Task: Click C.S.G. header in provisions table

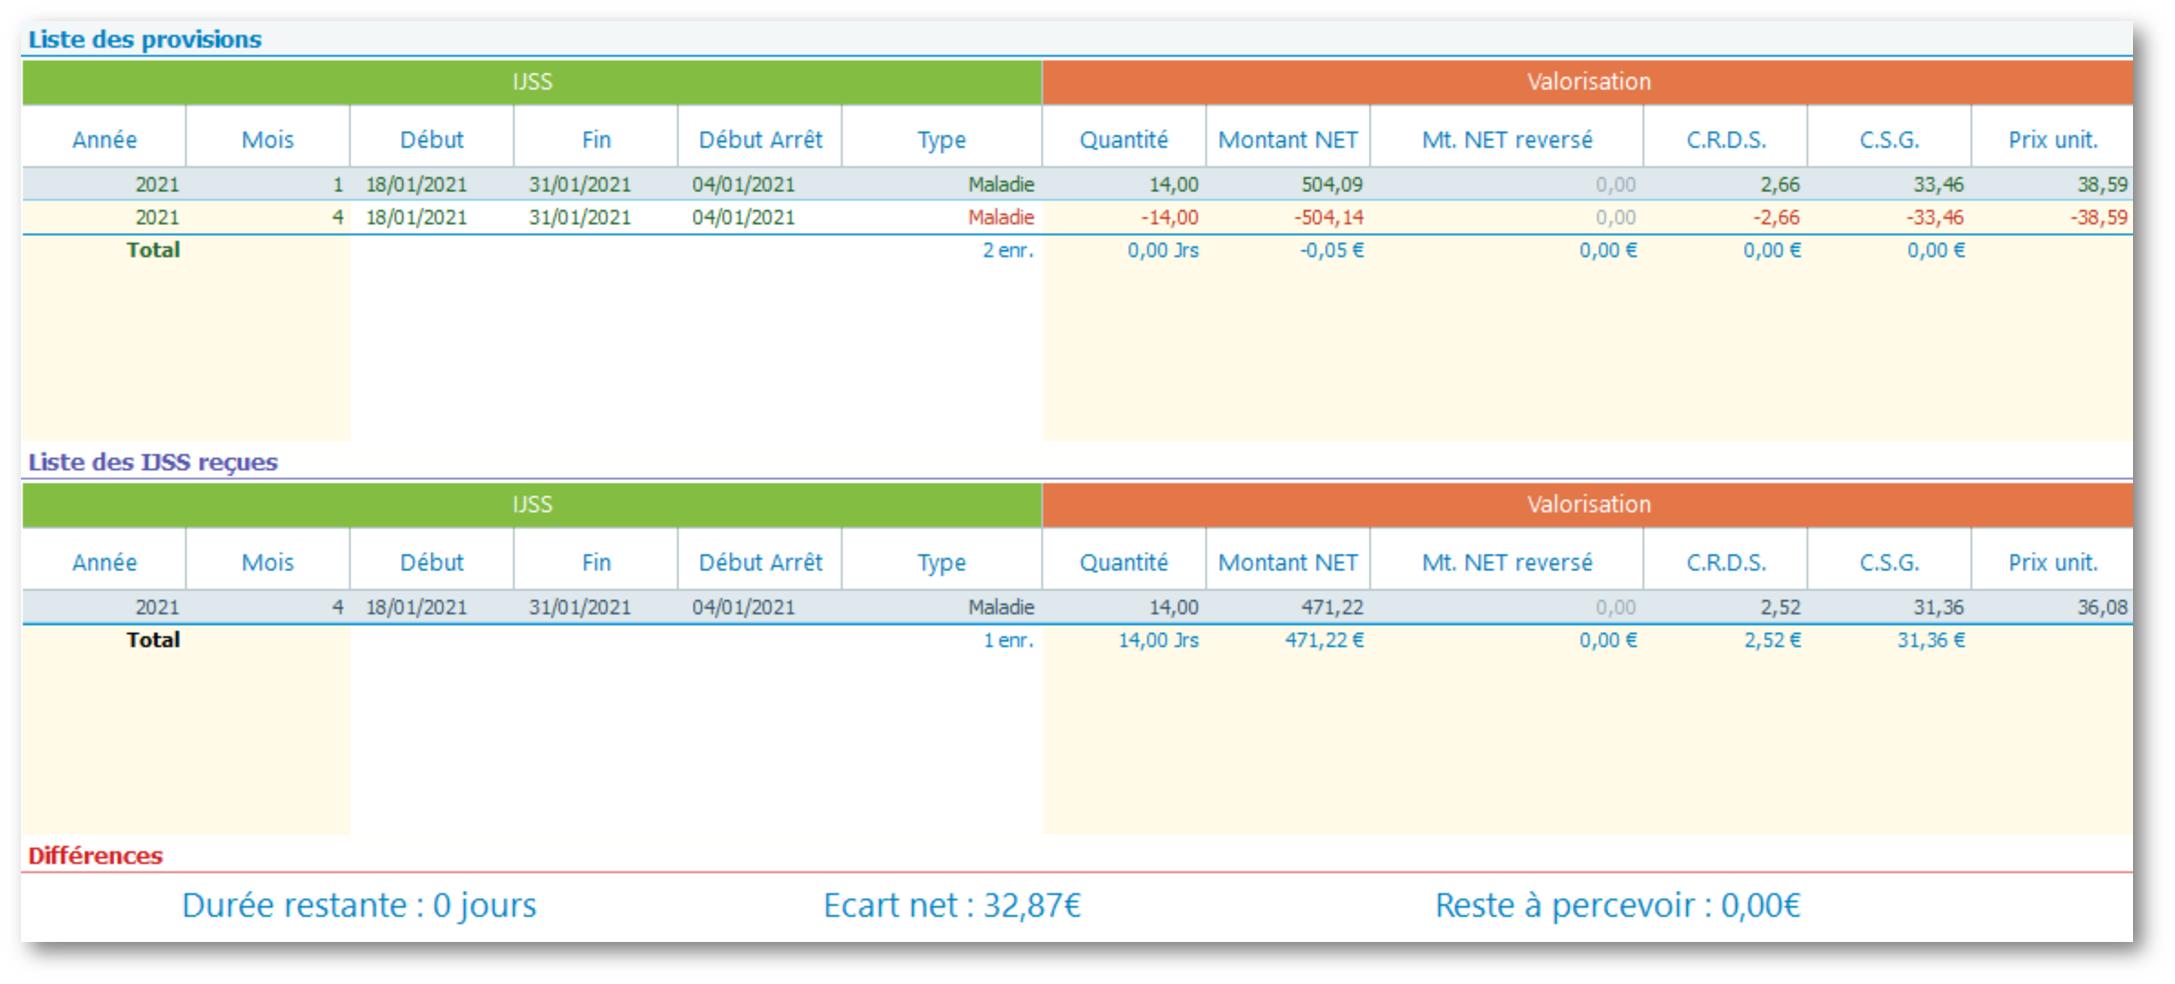Action: 1890,140
